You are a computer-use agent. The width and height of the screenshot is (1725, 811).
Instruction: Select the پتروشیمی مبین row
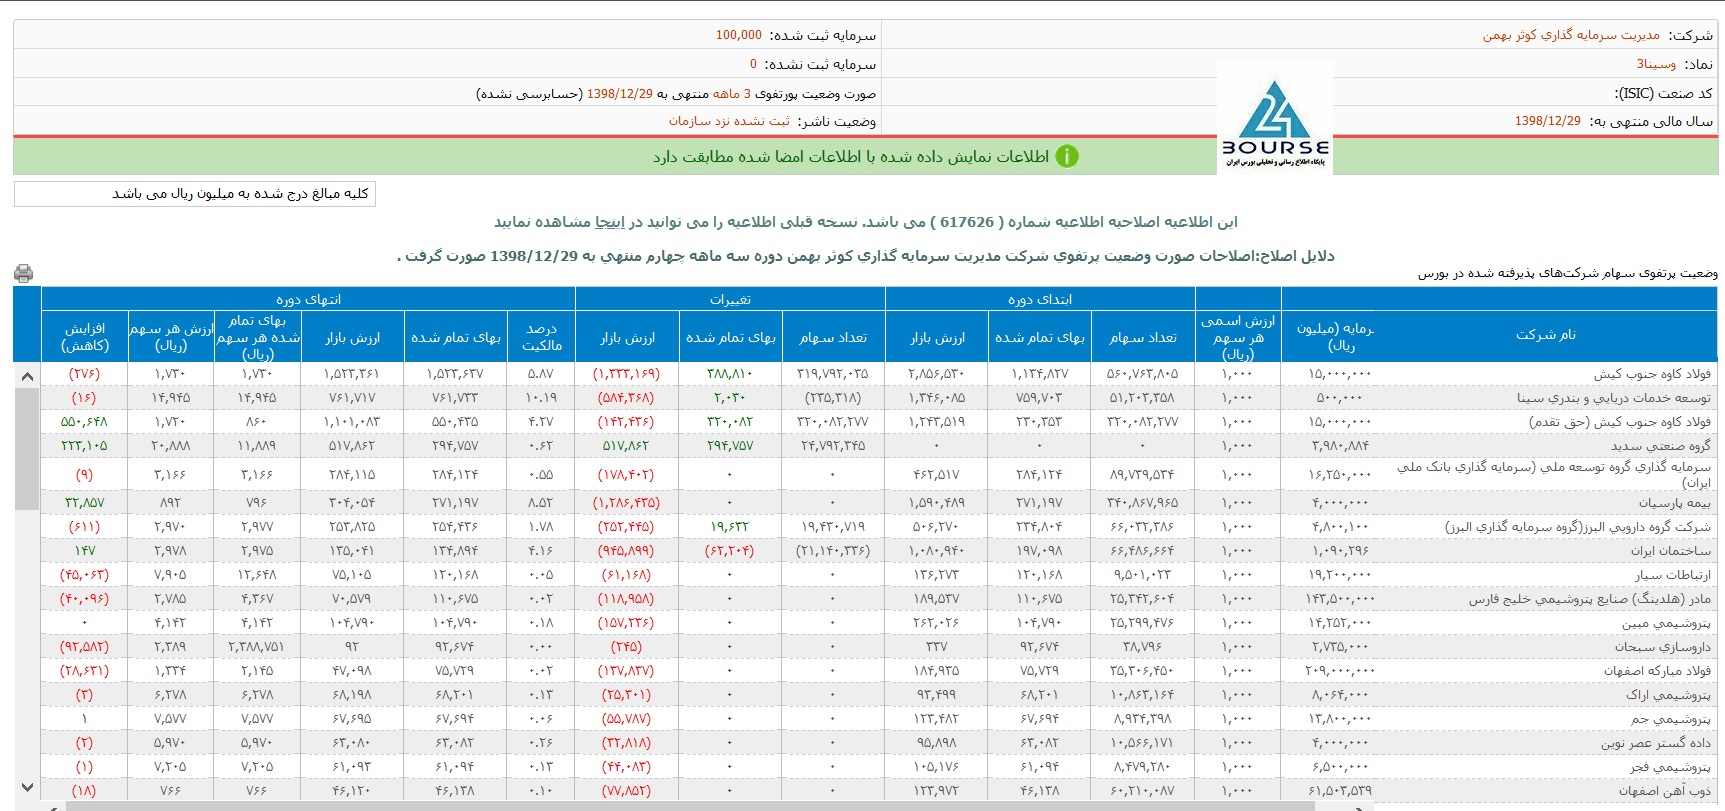pos(1665,623)
